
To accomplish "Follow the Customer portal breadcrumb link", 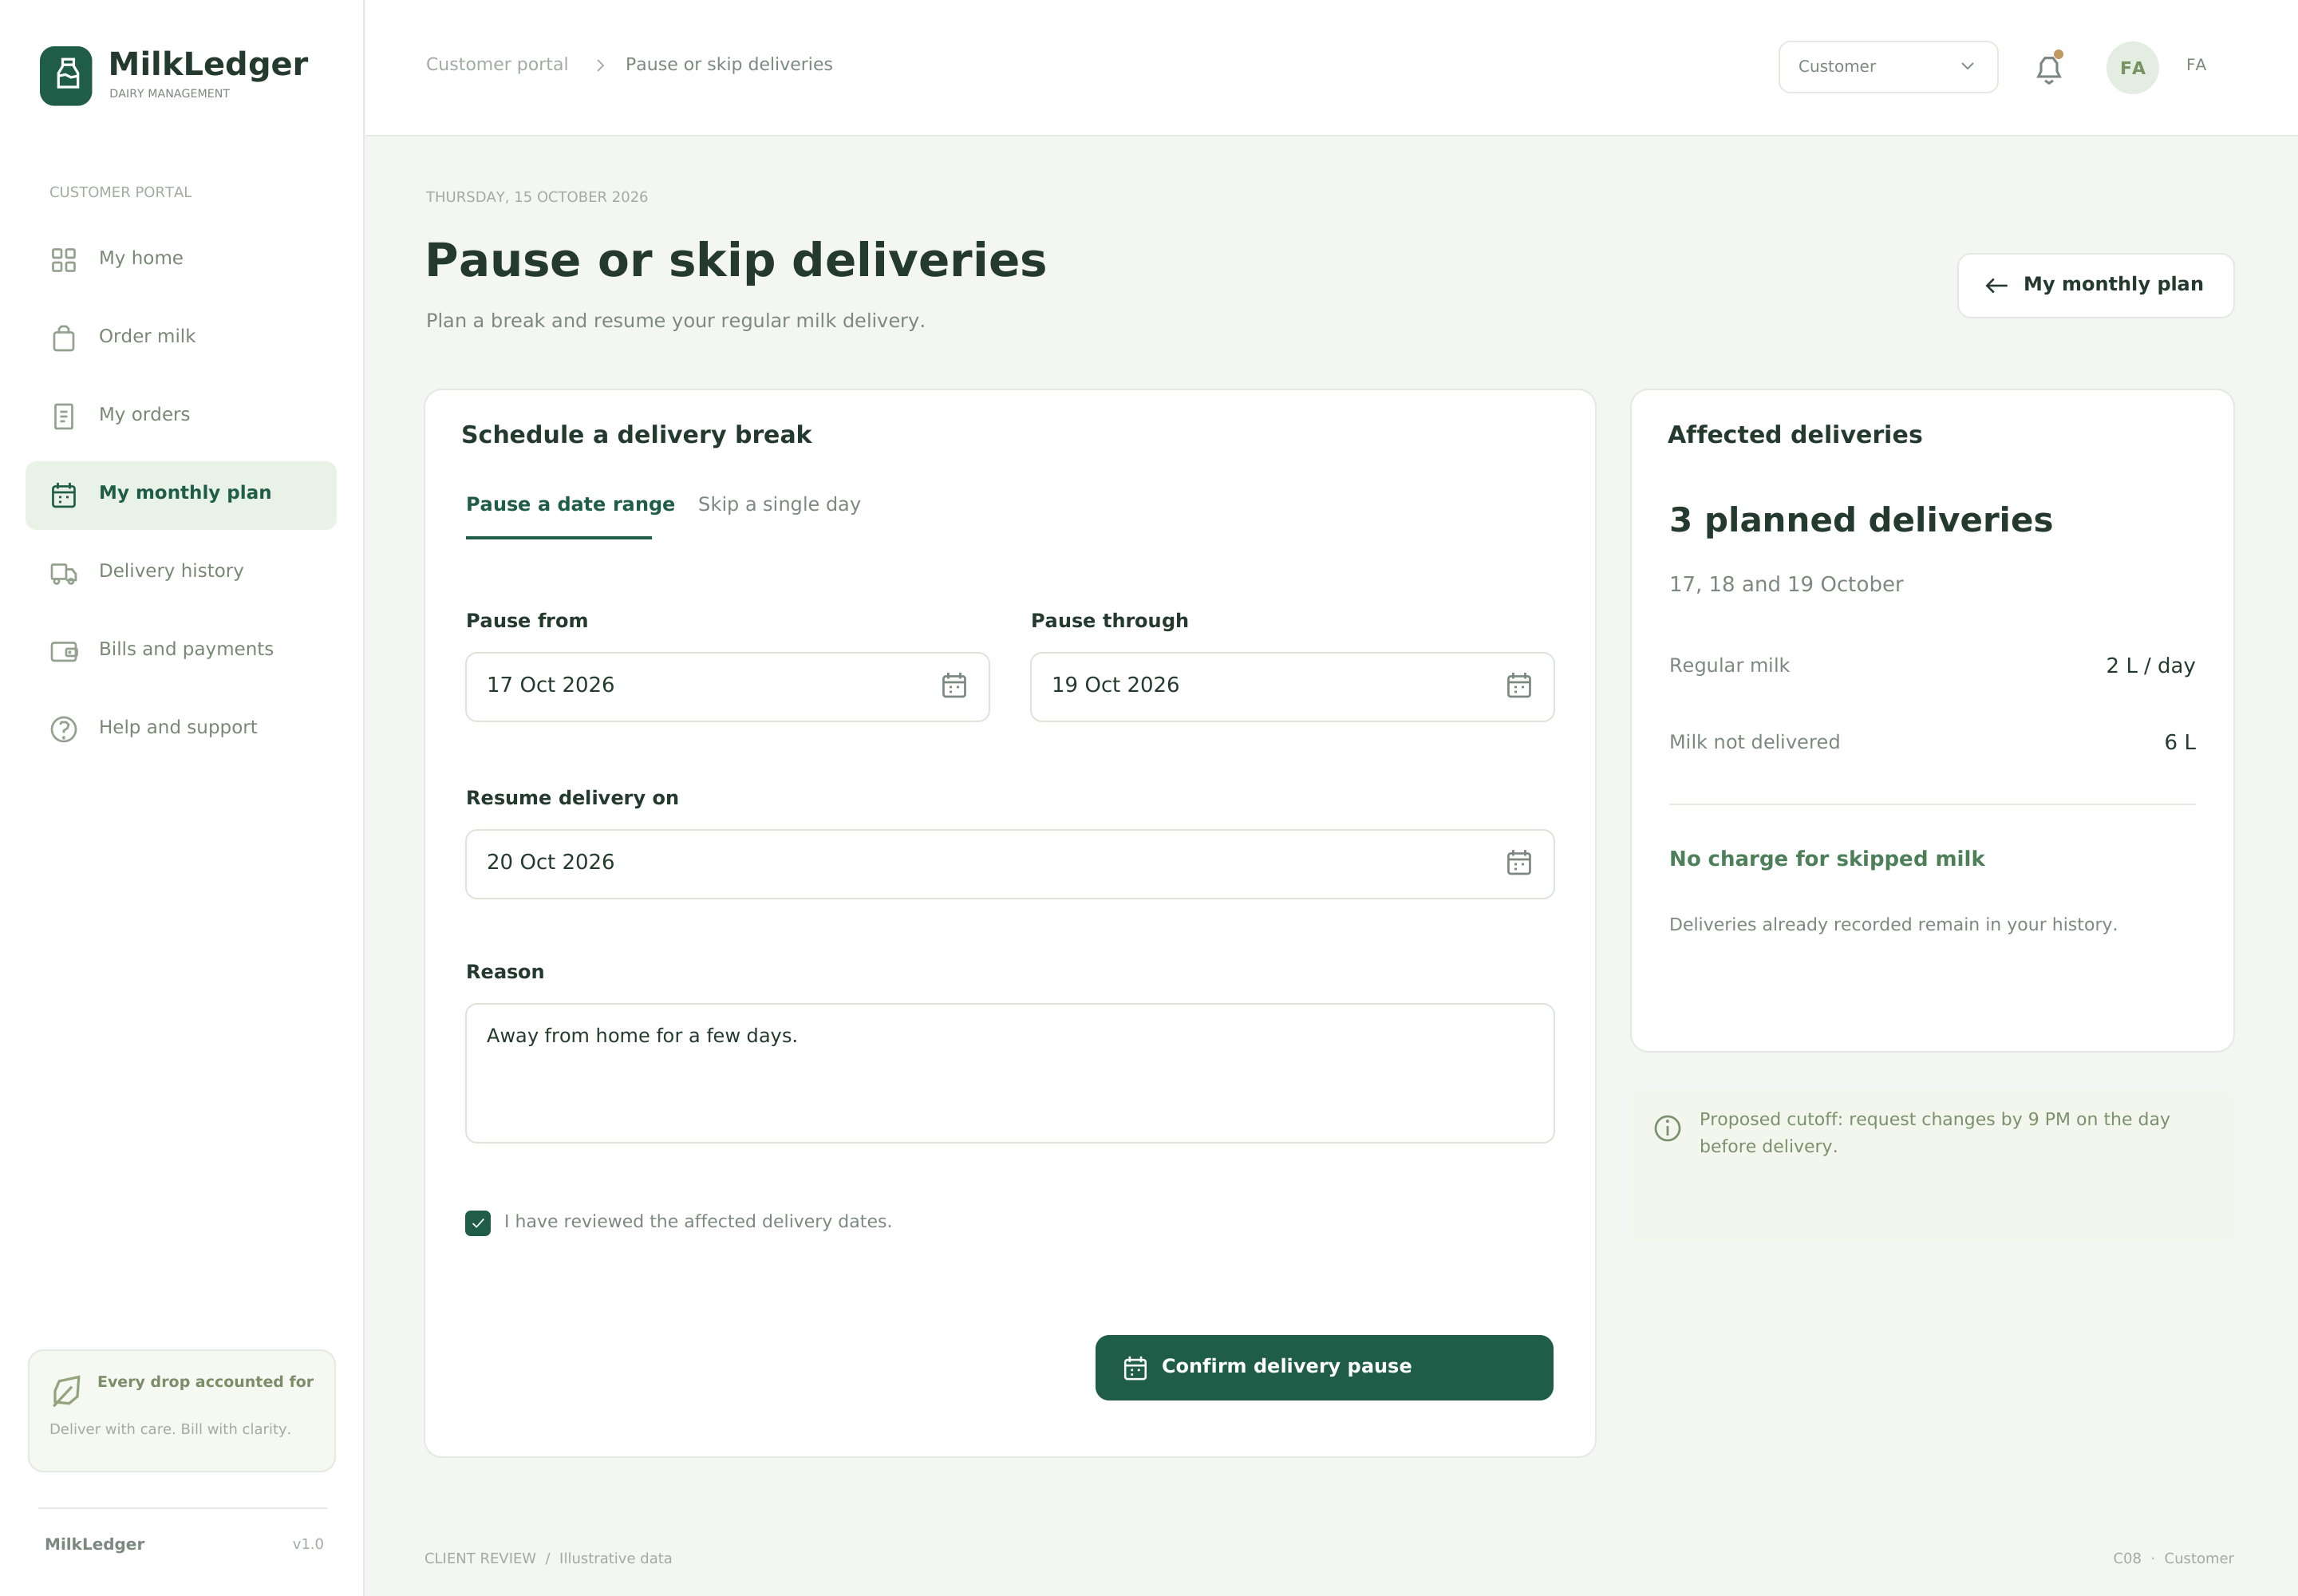I will tap(497, 64).
